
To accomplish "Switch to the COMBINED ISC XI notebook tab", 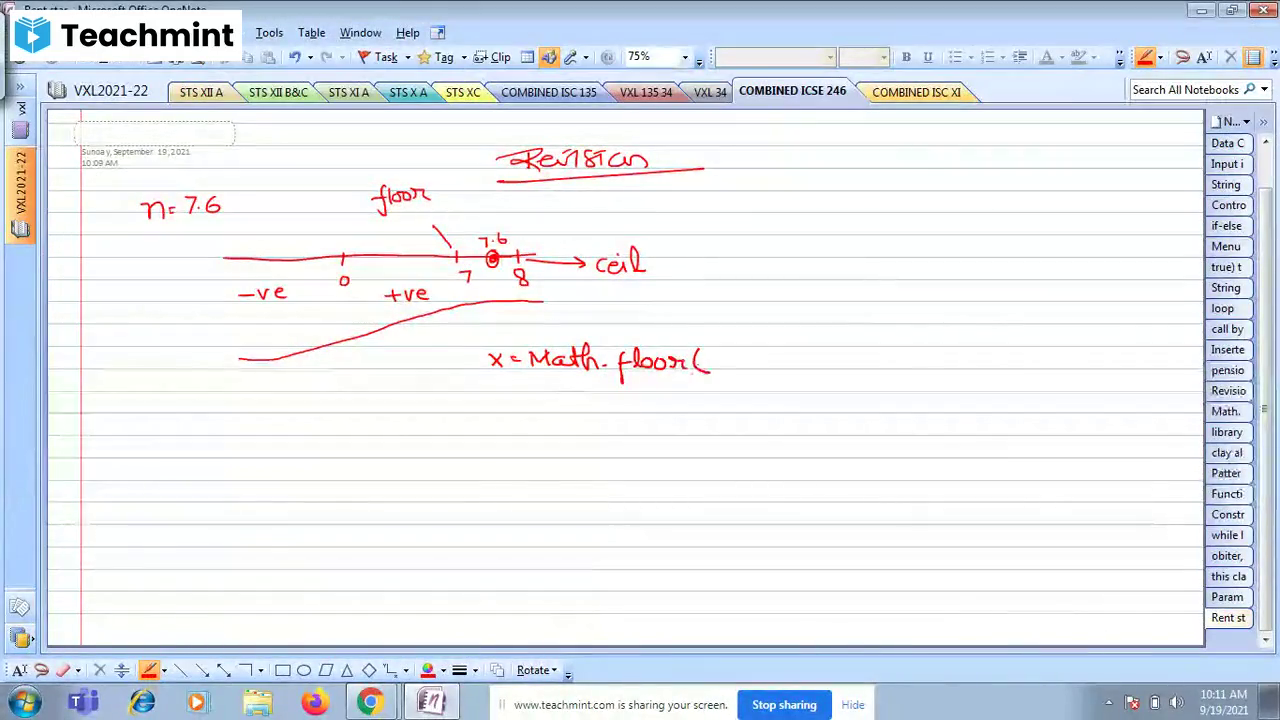I will point(915,91).
